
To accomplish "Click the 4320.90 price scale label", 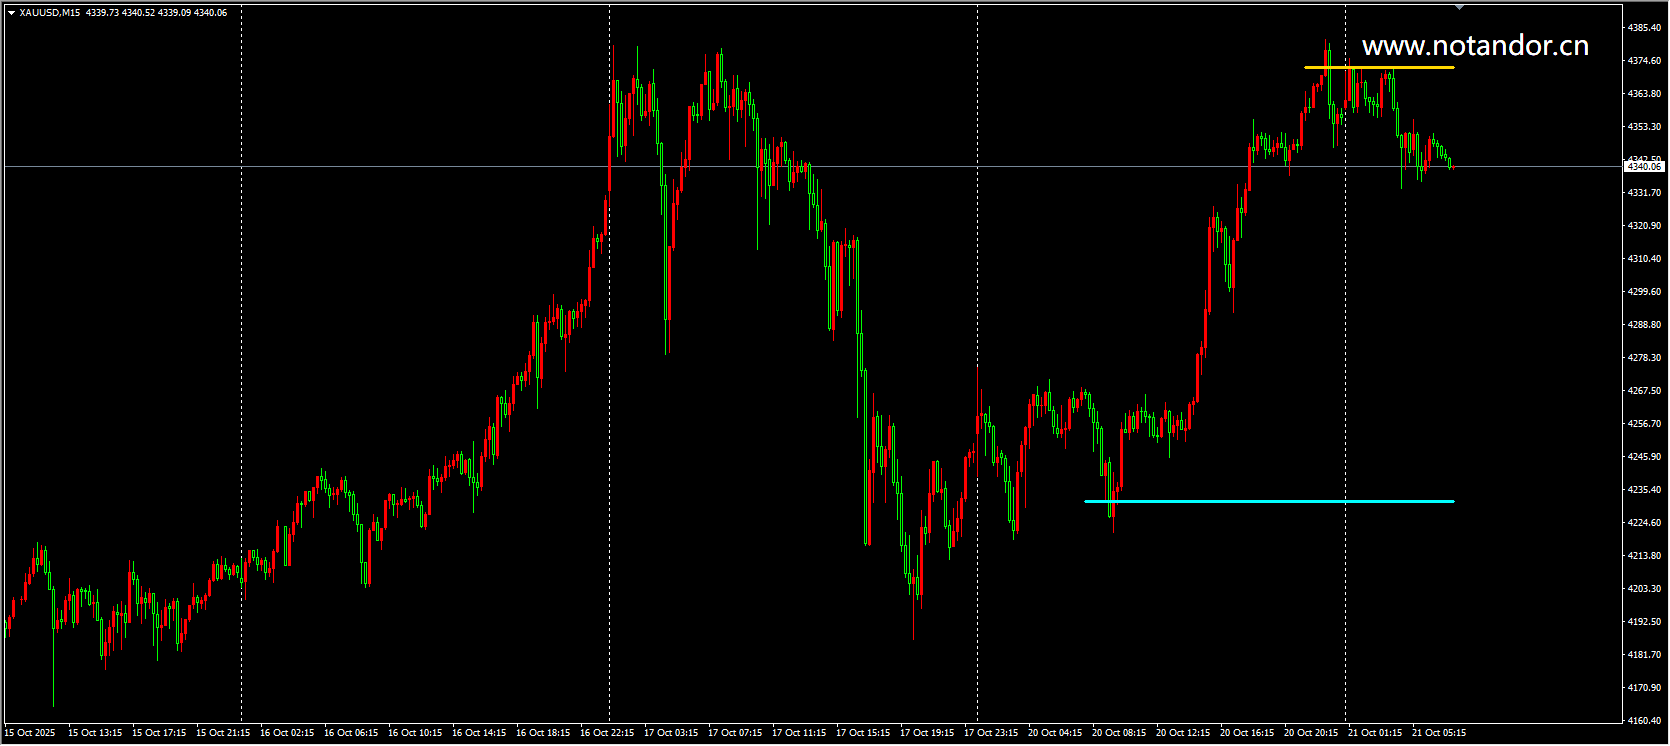I will tap(1645, 226).
